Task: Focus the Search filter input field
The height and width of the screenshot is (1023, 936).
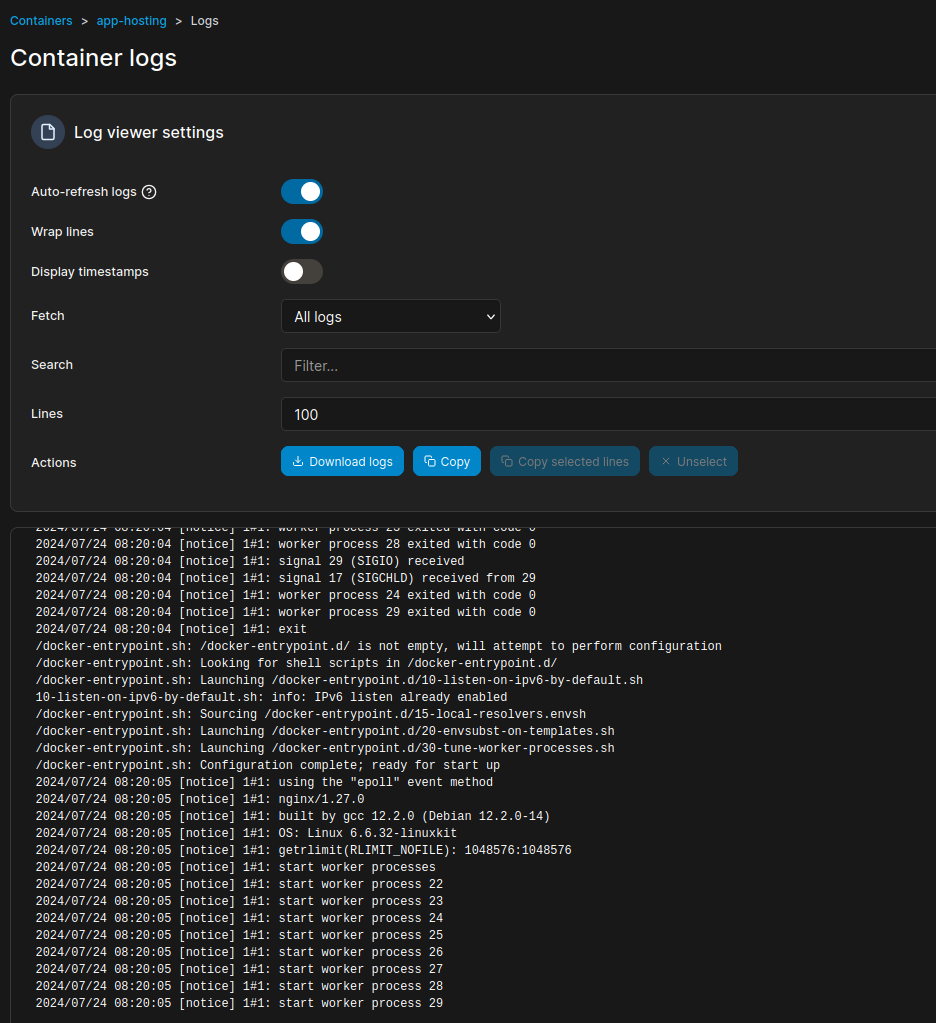Action: [610, 365]
